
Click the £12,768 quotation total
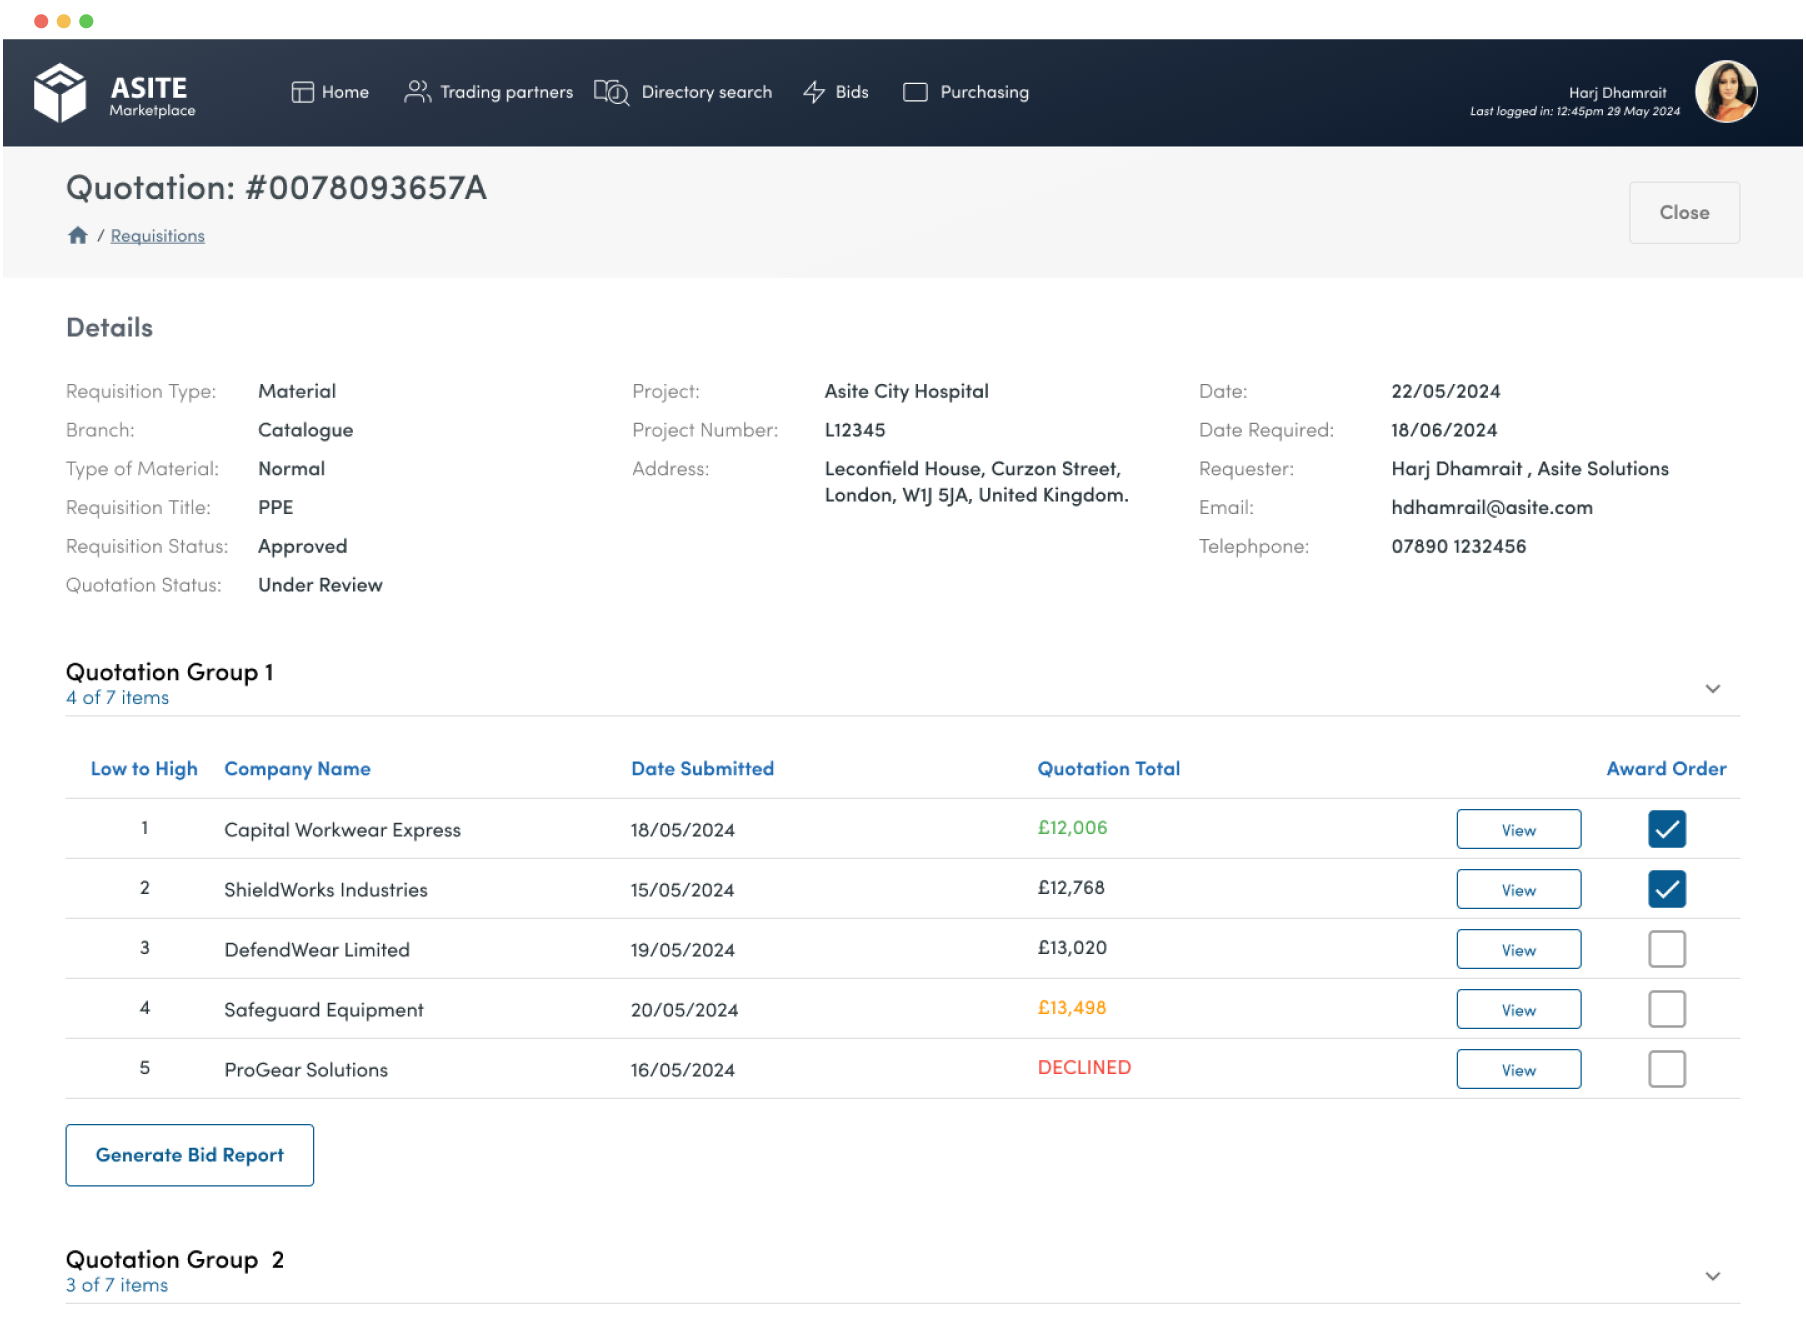[x=1071, y=888]
